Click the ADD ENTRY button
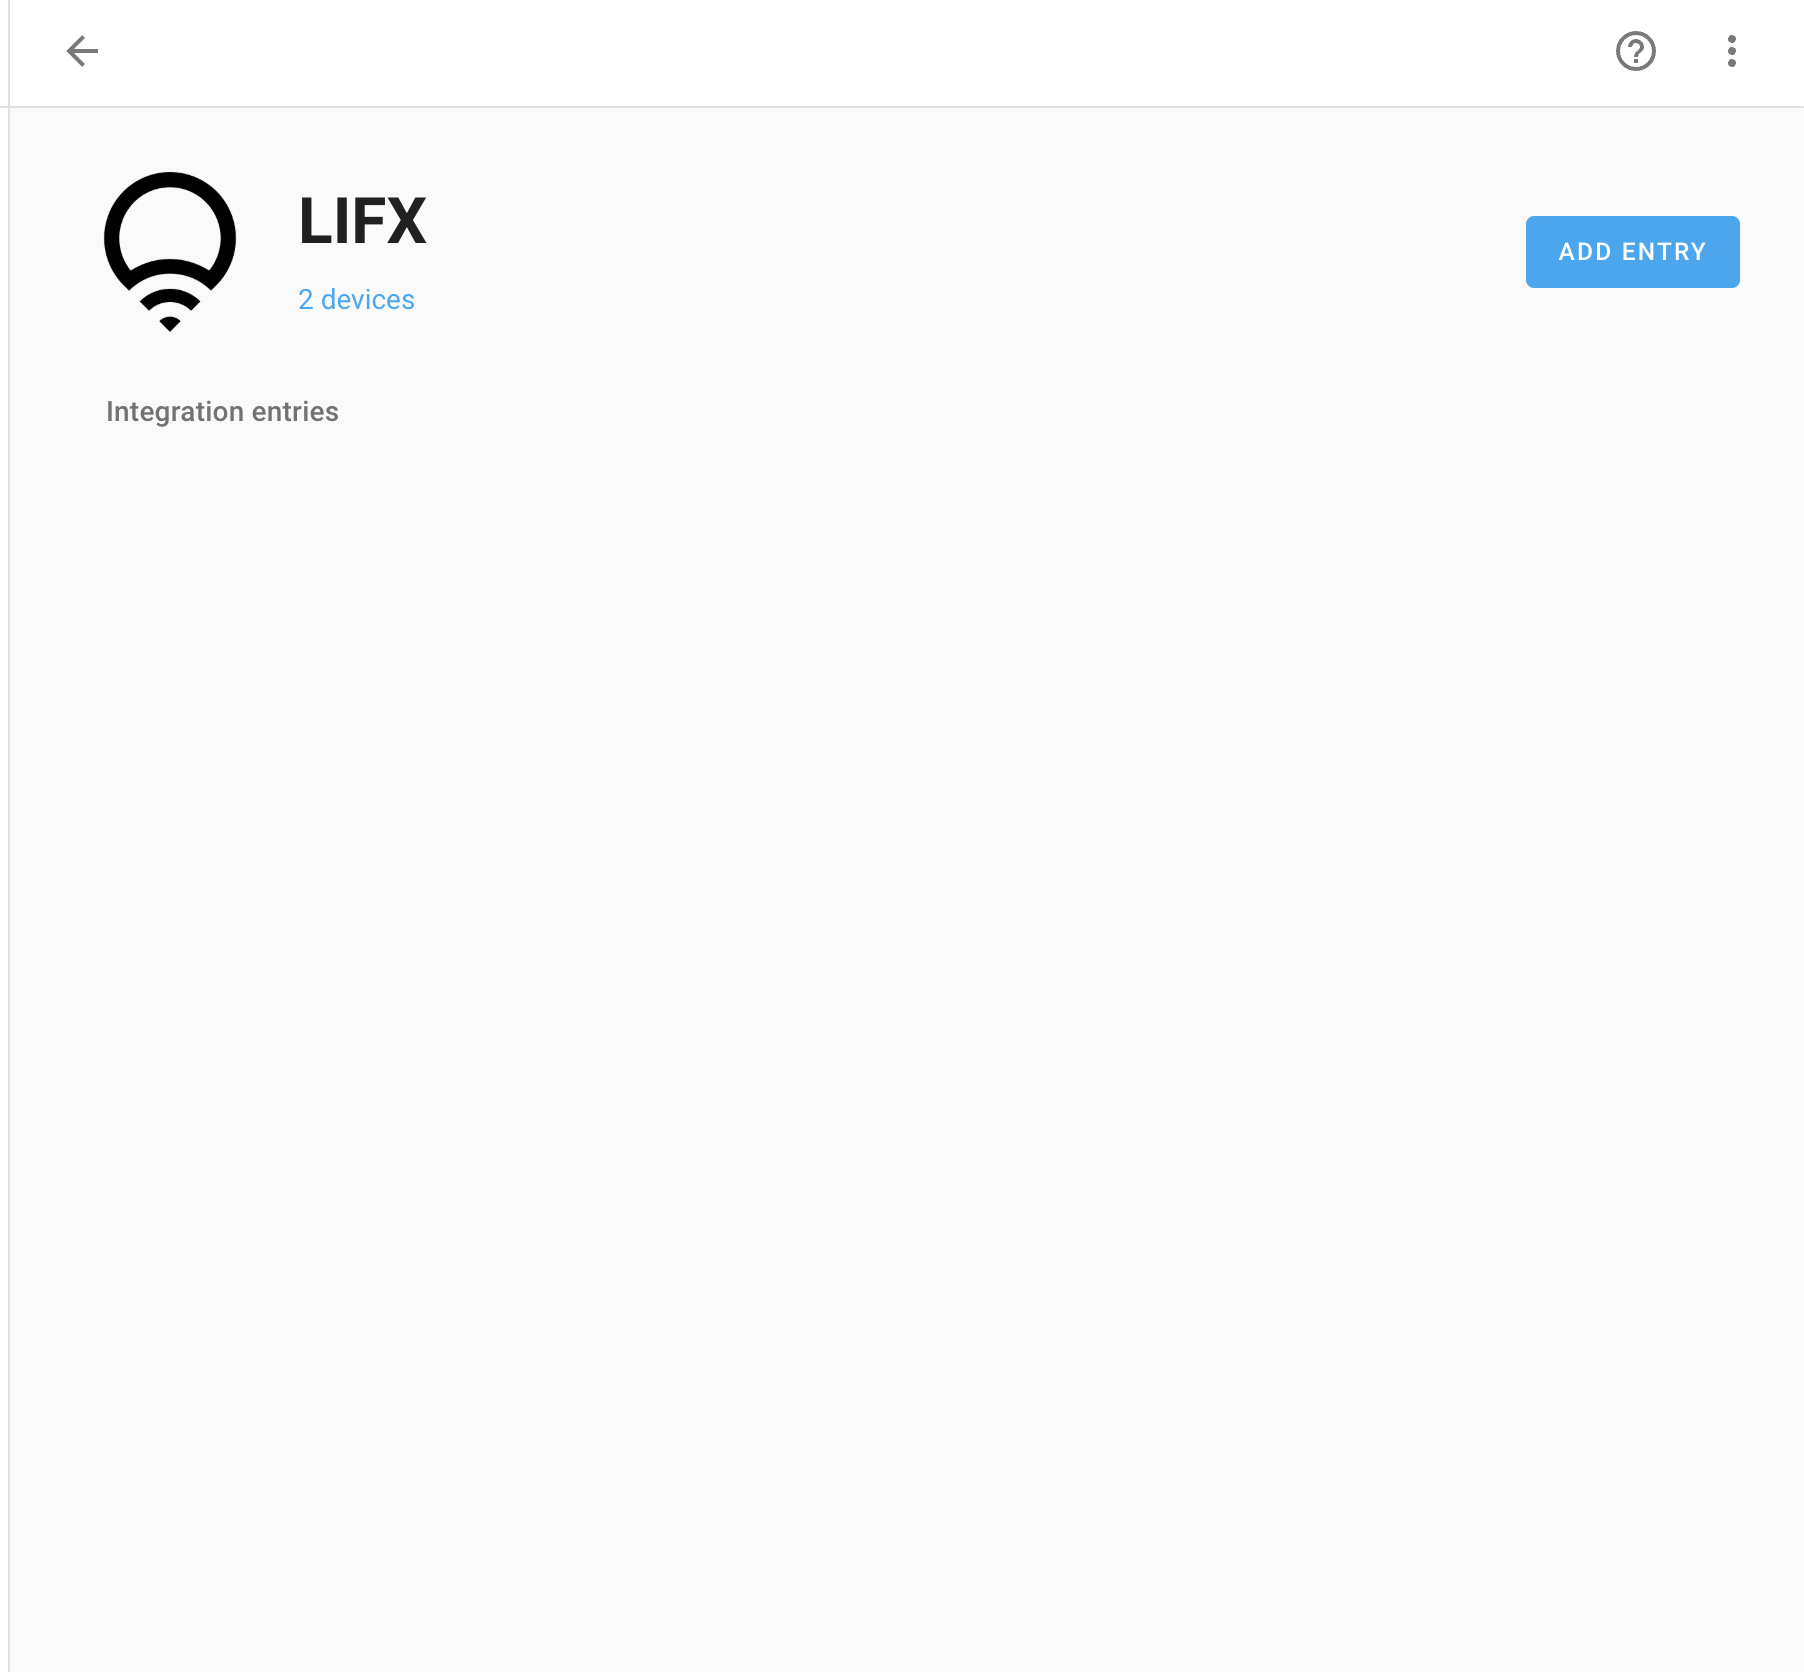1804x1672 pixels. pos(1632,252)
